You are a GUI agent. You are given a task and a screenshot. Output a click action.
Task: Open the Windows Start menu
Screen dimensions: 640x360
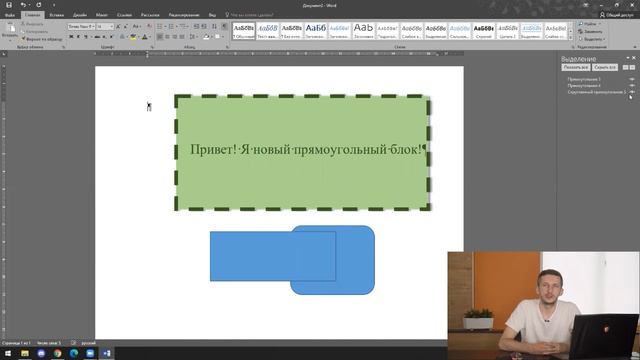click(x=8, y=353)
